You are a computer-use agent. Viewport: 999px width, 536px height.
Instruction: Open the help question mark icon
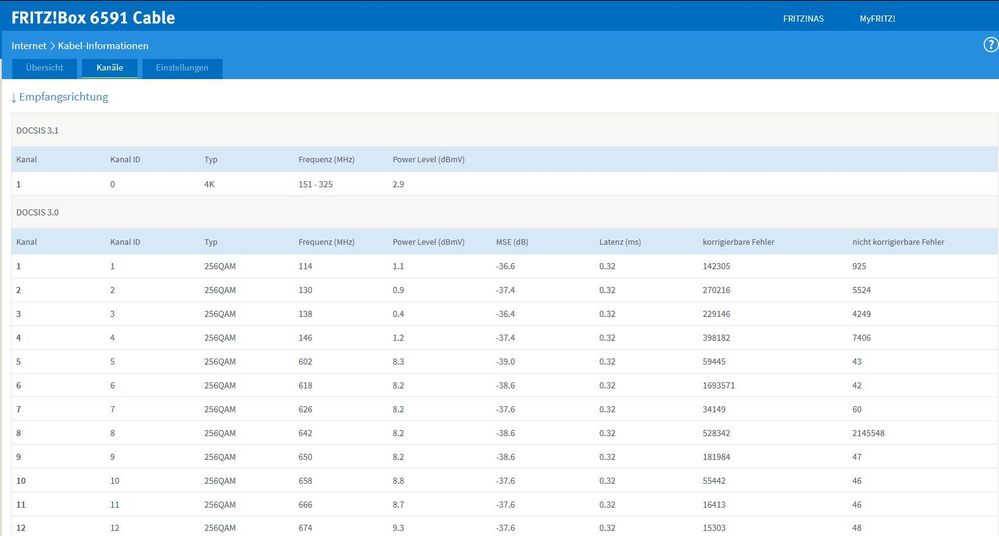tap(991, 45)
